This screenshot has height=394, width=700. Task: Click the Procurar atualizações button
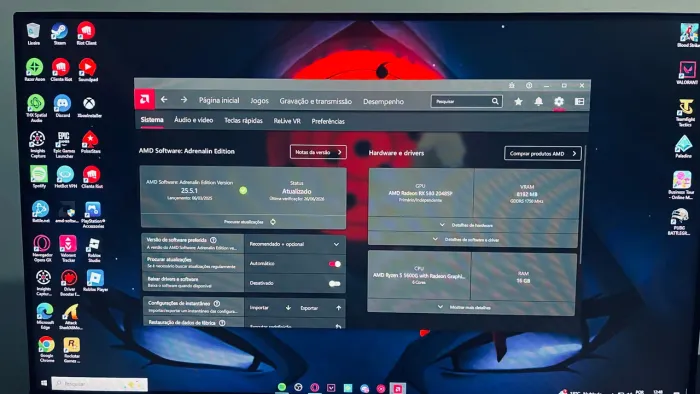click(x=243, y=221)
